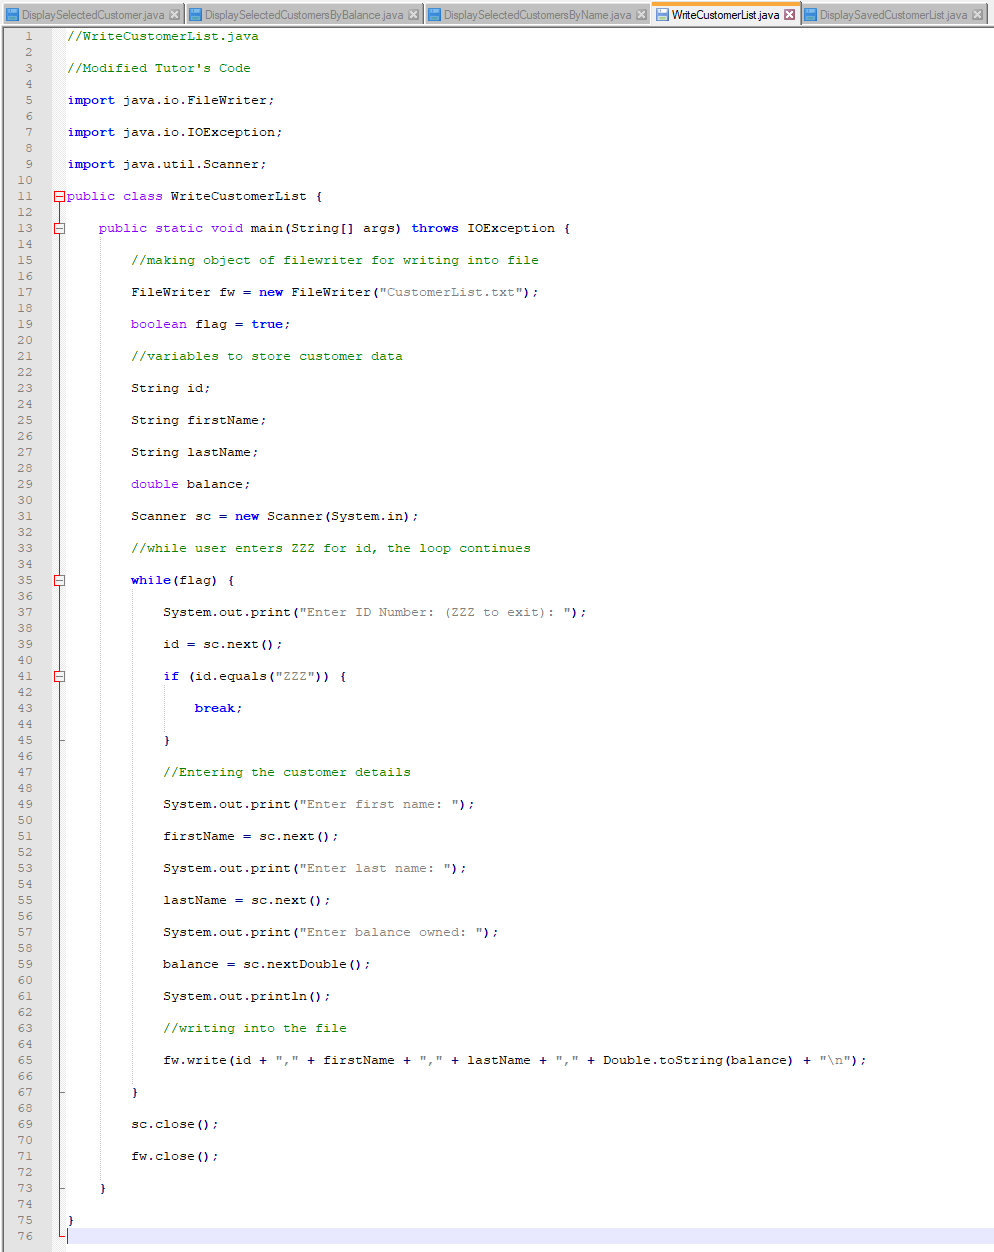The image size is (994, 1252).
Task: Click the file icon on WriteCustomerList.java tab
Action: pyautogui.click(x=664, y=16)
